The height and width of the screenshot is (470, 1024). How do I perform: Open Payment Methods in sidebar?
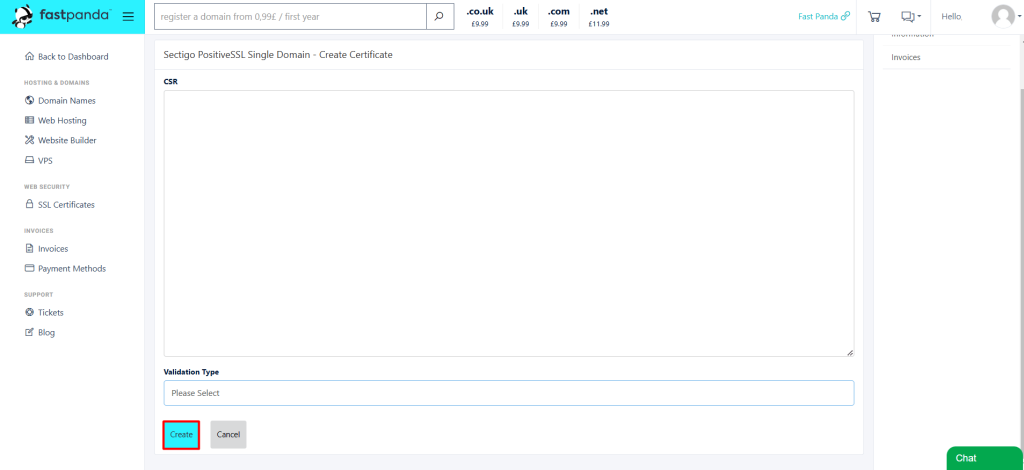pos(65,268)
